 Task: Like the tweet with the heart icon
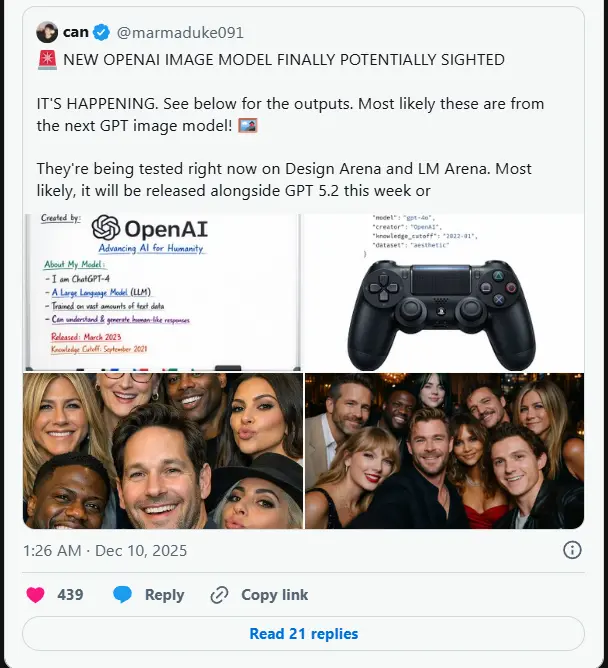click(35, 595)
